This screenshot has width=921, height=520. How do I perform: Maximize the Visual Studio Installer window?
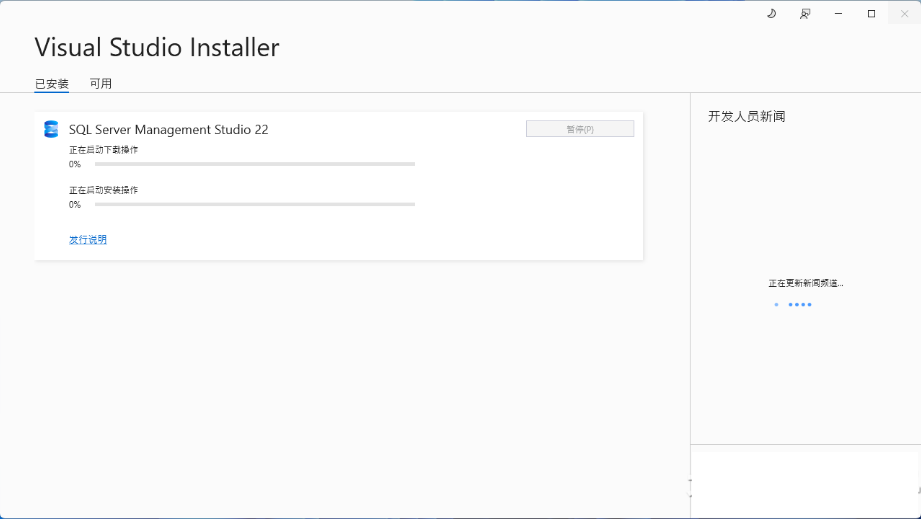pos(871,14)
